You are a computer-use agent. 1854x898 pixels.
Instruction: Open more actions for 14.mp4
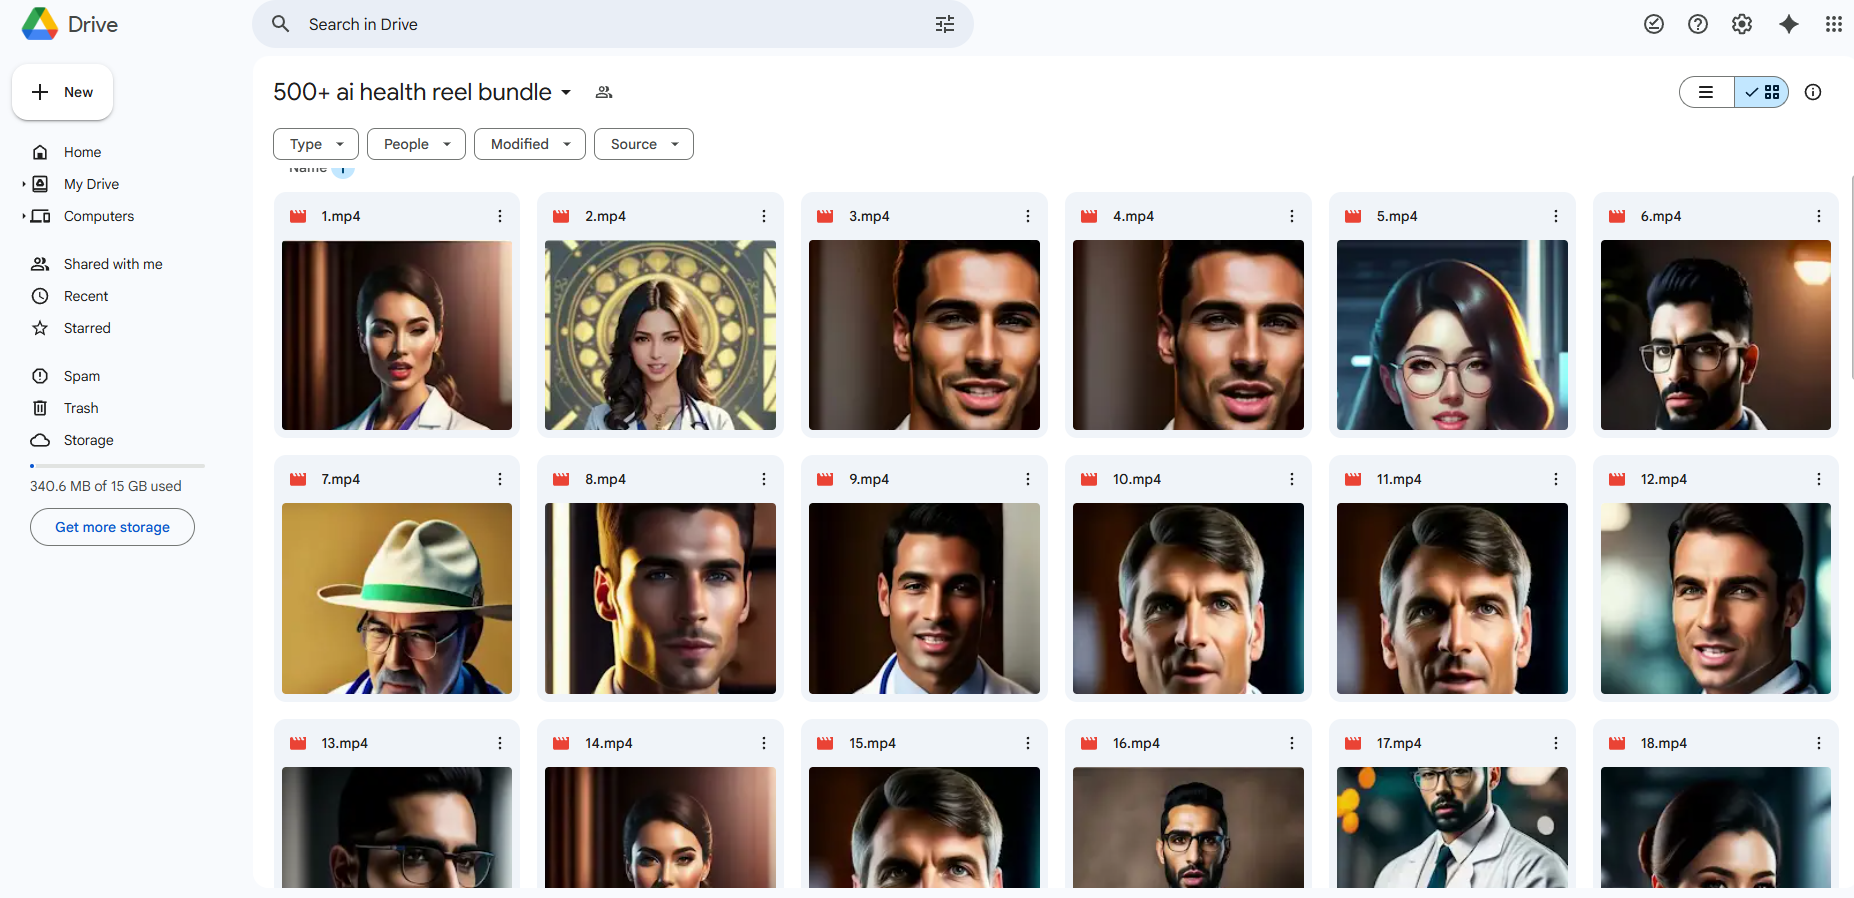(x=764, y=743)
